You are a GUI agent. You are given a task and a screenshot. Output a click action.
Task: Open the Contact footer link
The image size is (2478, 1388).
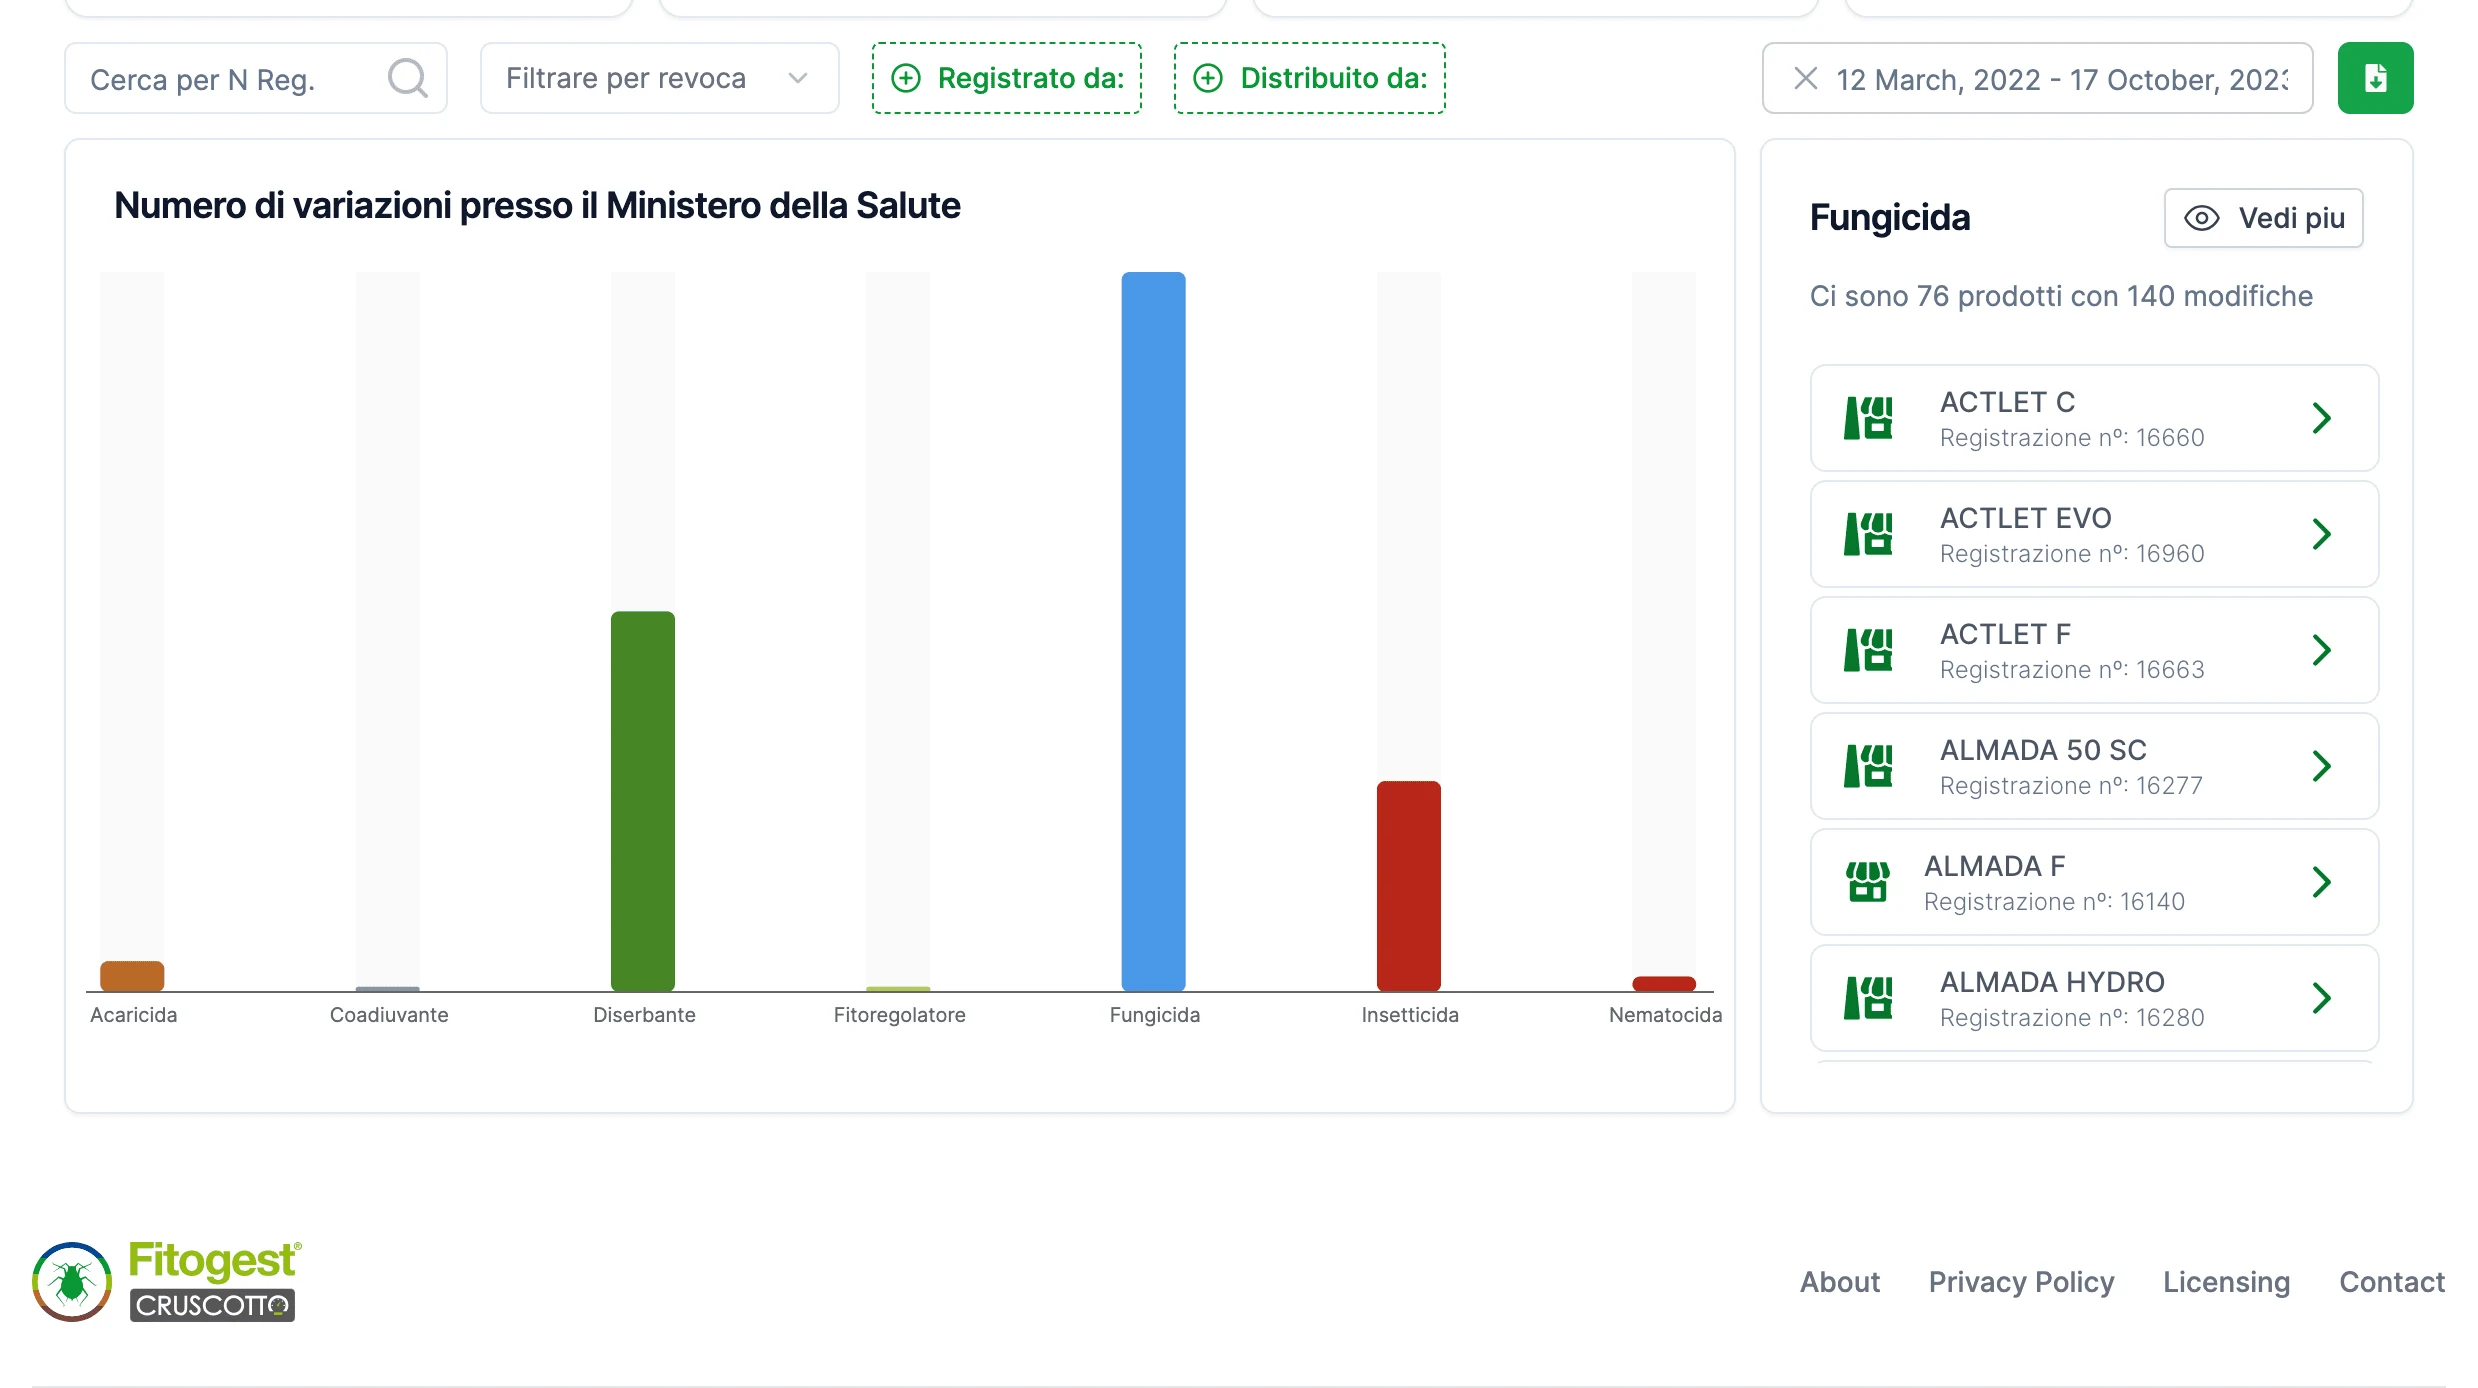coord(2391,1282)
